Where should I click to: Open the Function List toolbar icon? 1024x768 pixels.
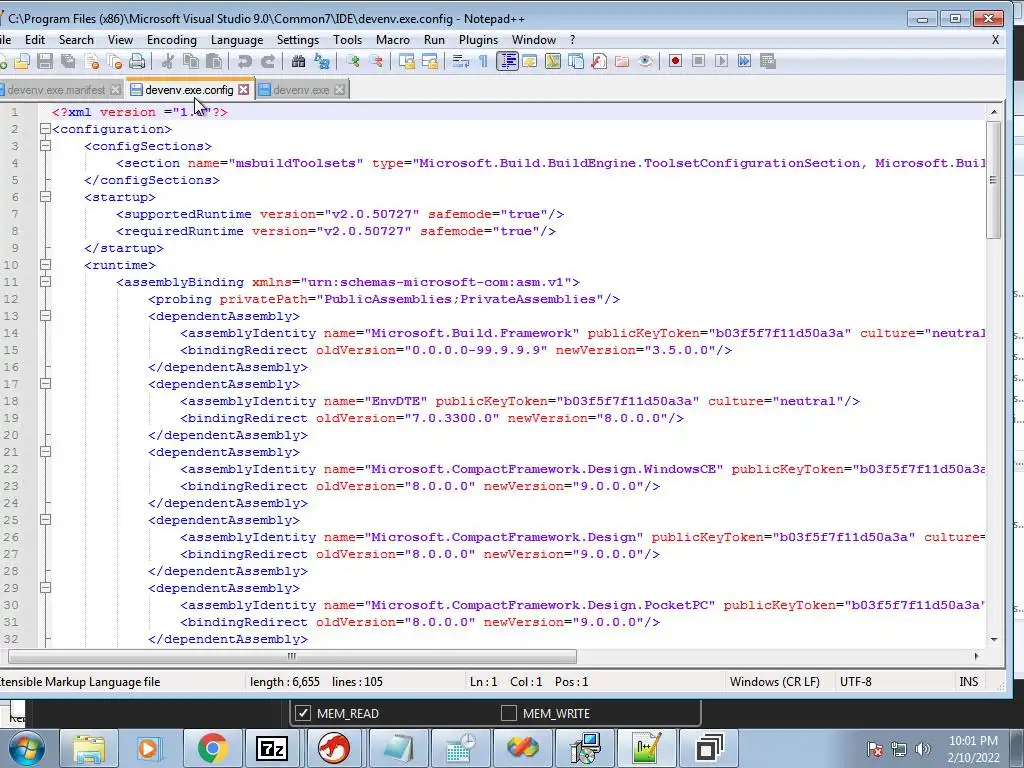(x=599, y=61)
